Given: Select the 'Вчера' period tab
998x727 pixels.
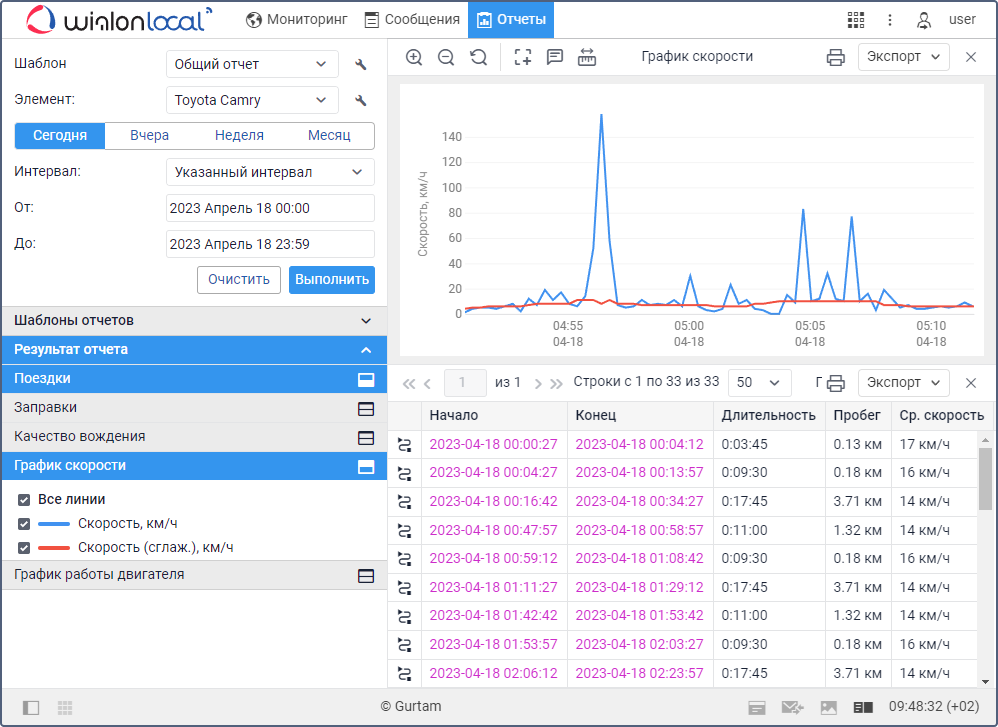Looking at the screenshot, I should [x=150, y=136].
